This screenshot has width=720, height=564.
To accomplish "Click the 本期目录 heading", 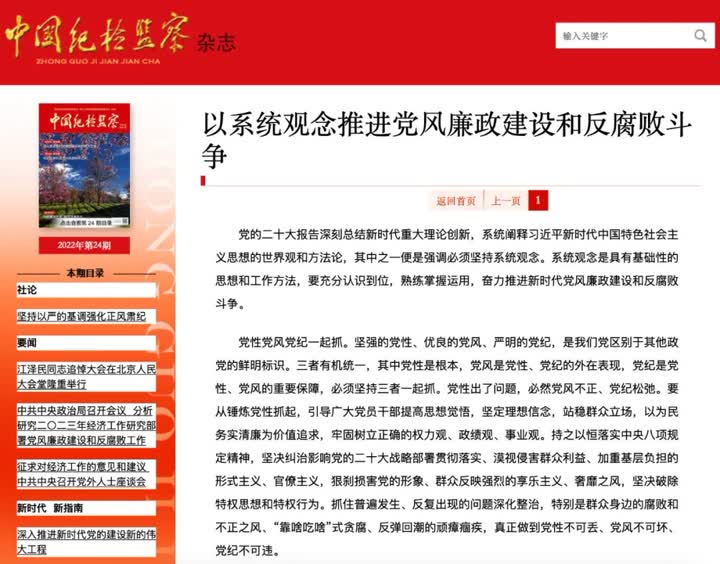I will pyautogui.click(x=85, y=273).
